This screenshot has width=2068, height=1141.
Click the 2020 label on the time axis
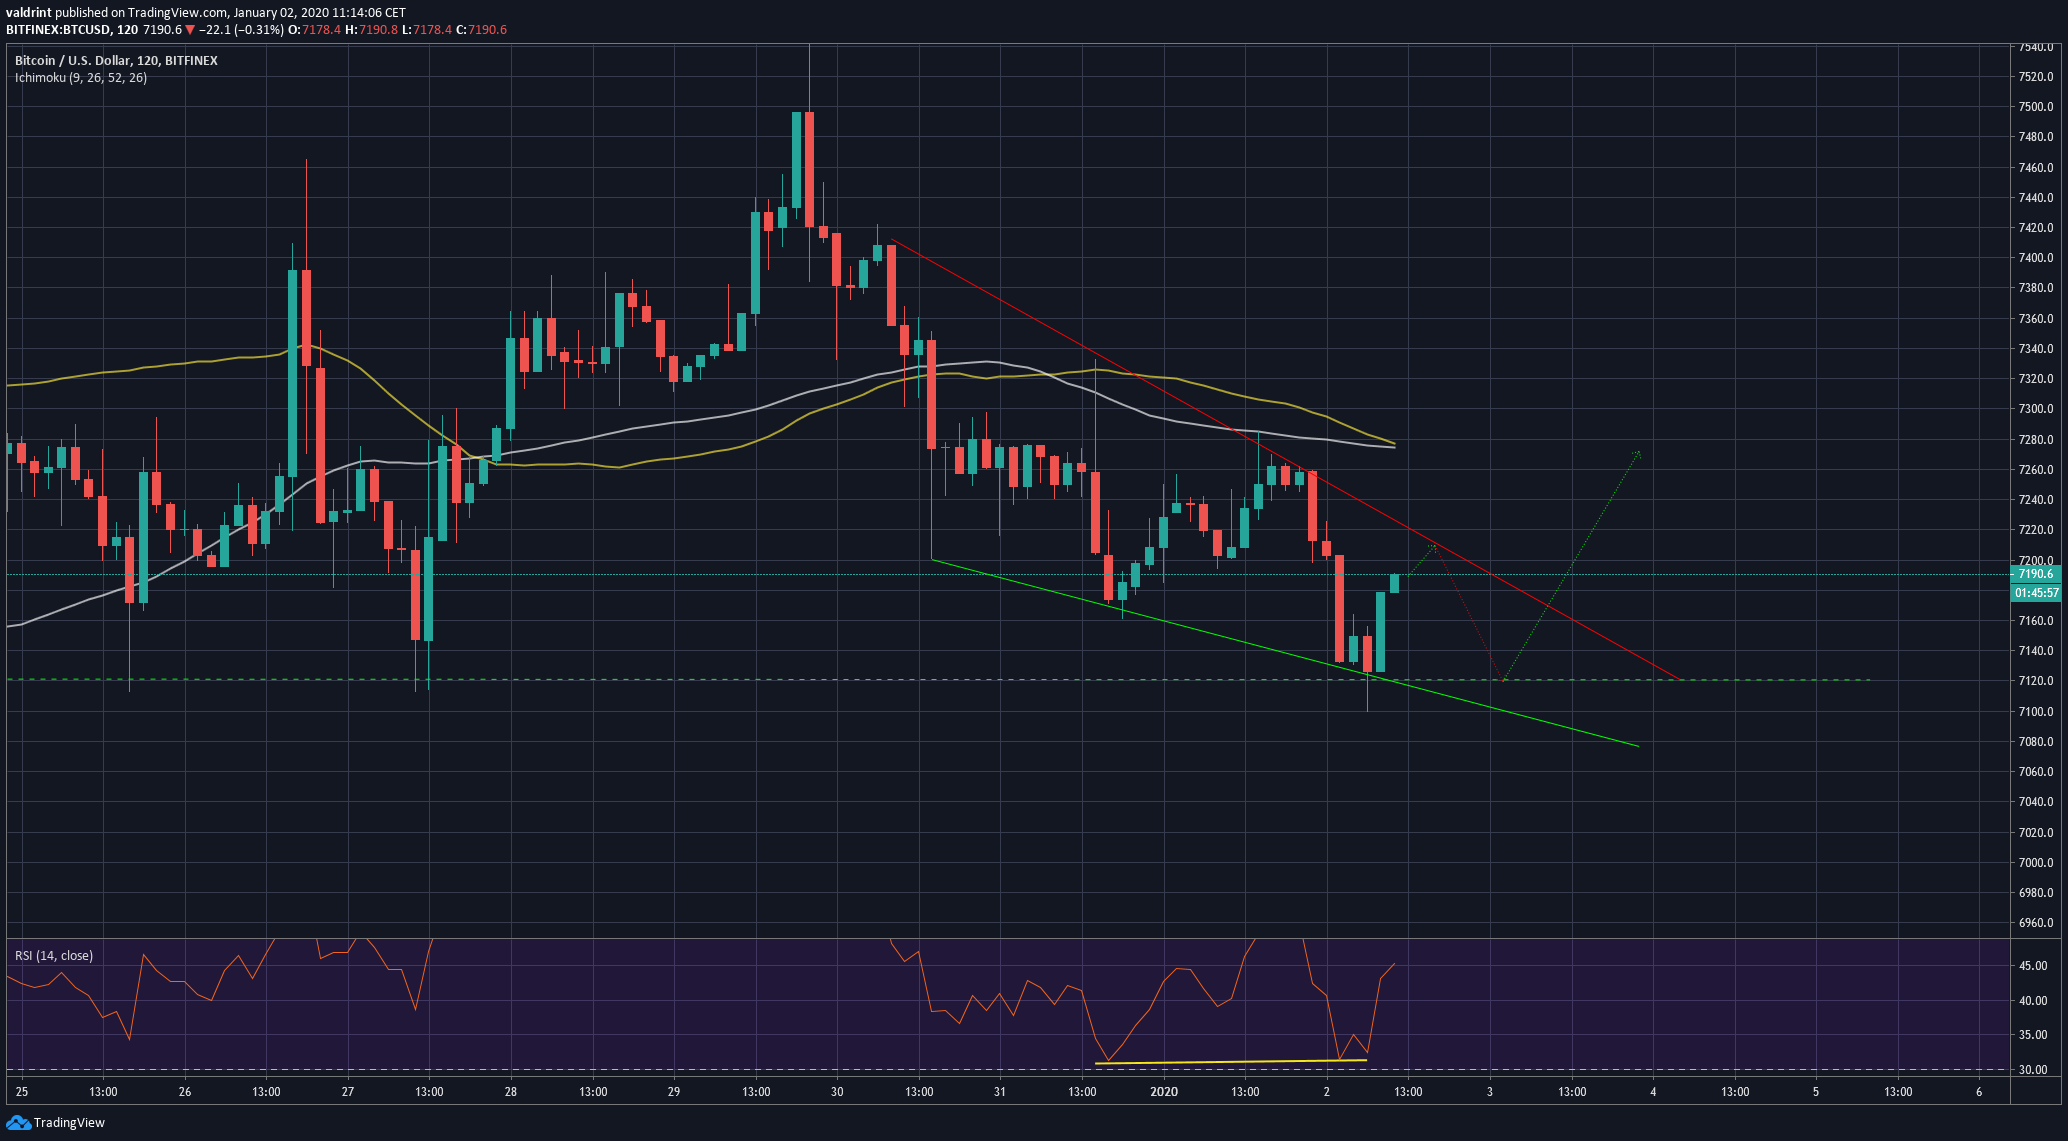1163,1092
